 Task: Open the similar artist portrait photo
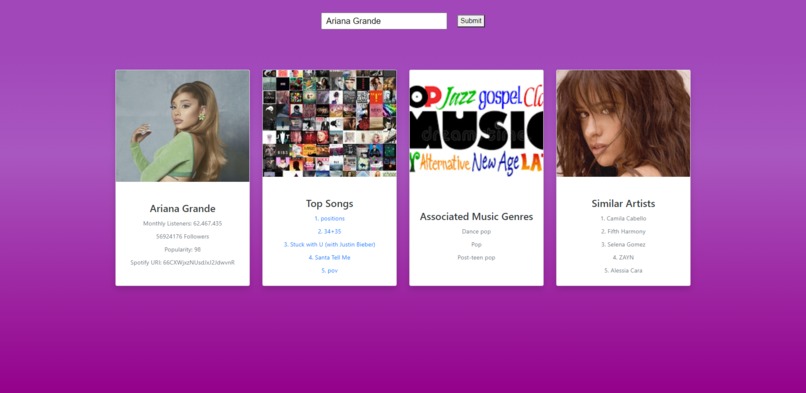623,123
